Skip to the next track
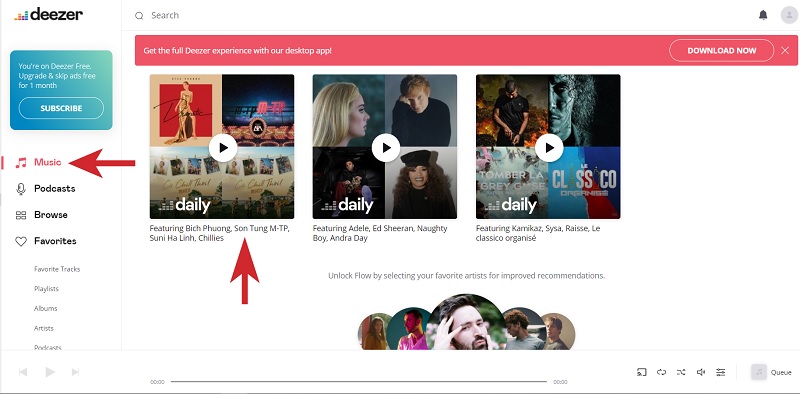The width and height of the screenshot is (800, 394). [x=76, y=372]
